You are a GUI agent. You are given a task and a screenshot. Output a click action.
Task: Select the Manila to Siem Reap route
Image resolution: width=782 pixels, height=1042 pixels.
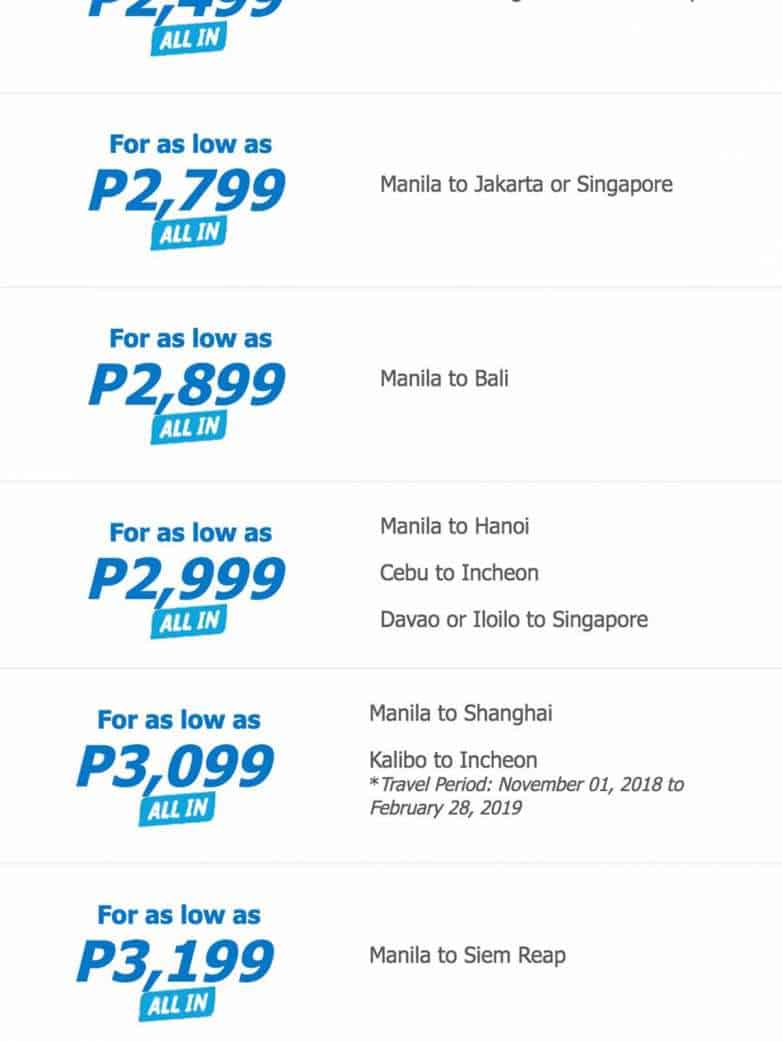(x=467, y=955)
